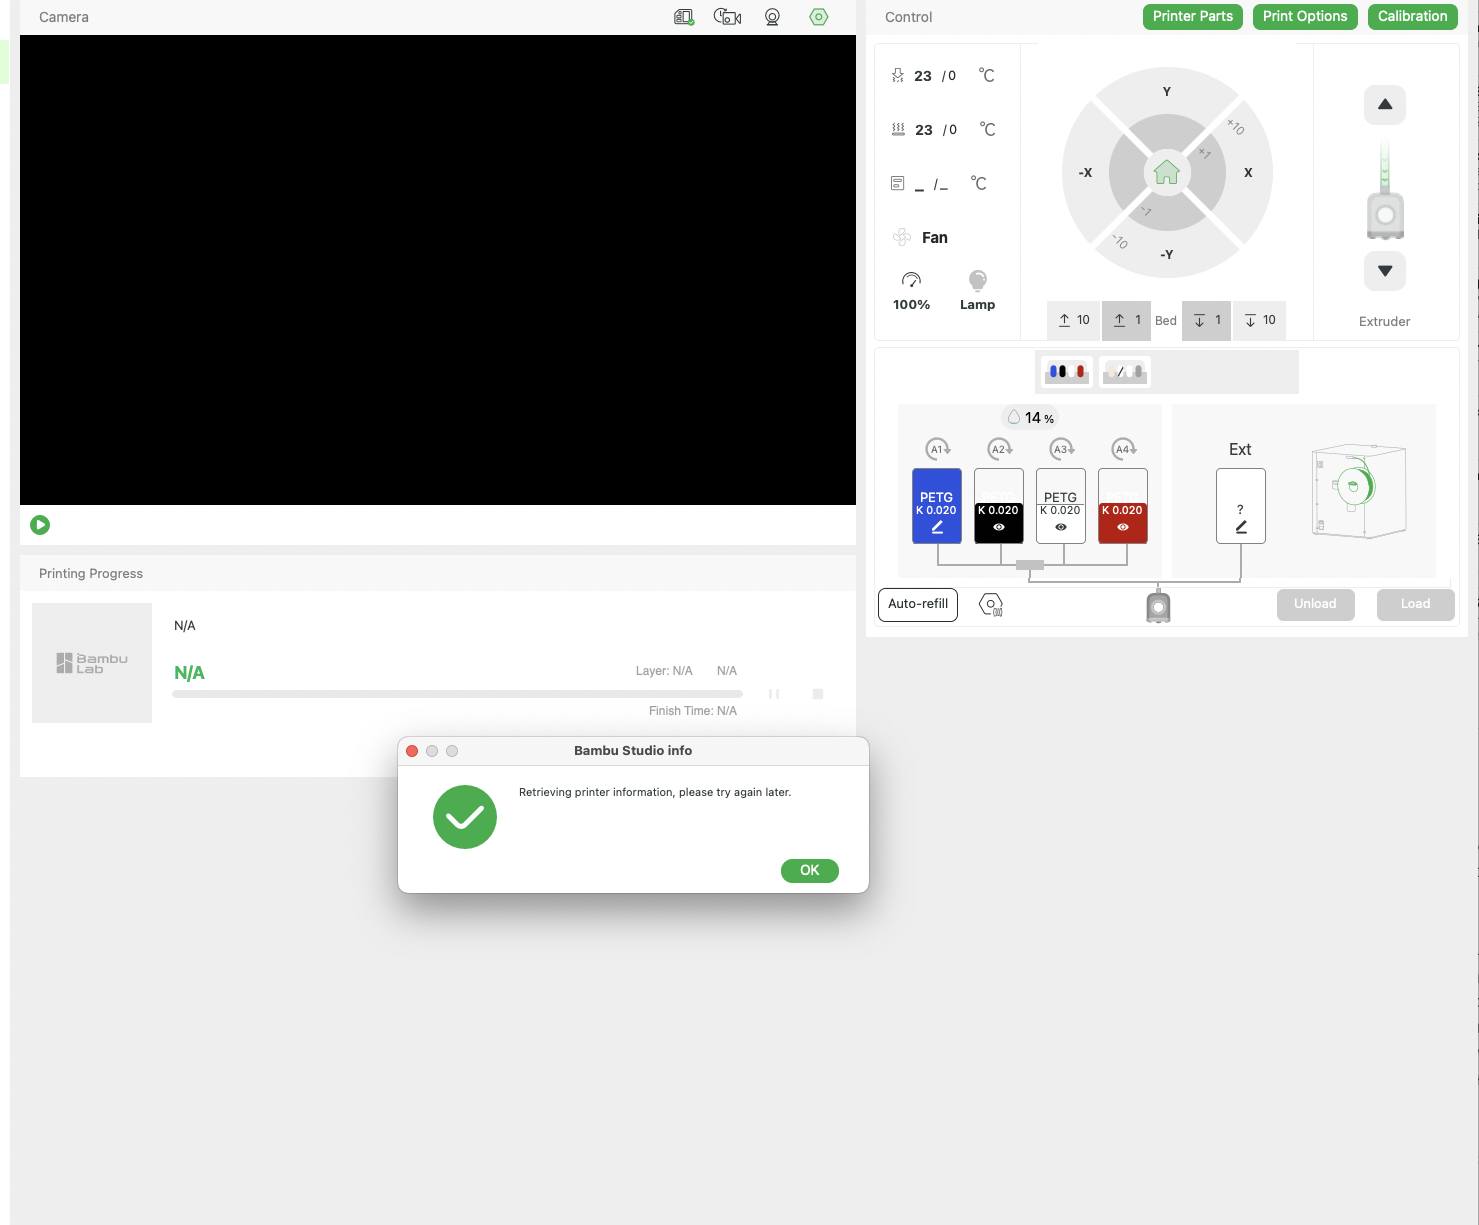Pause the print in Printing Progress
The height and width of the screenshot is (1225, 1479).
point(773,694)
